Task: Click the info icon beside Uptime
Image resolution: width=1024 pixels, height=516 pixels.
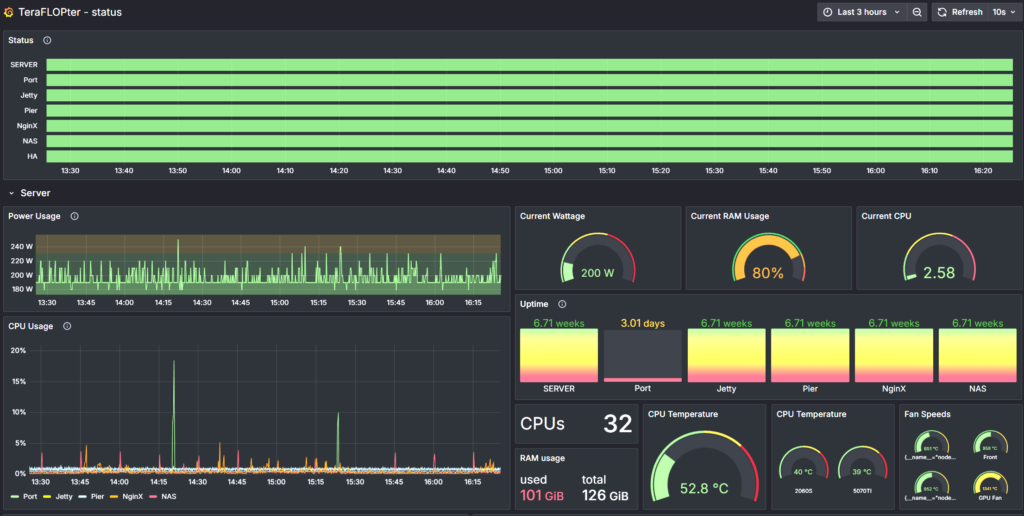Action: 562,304
